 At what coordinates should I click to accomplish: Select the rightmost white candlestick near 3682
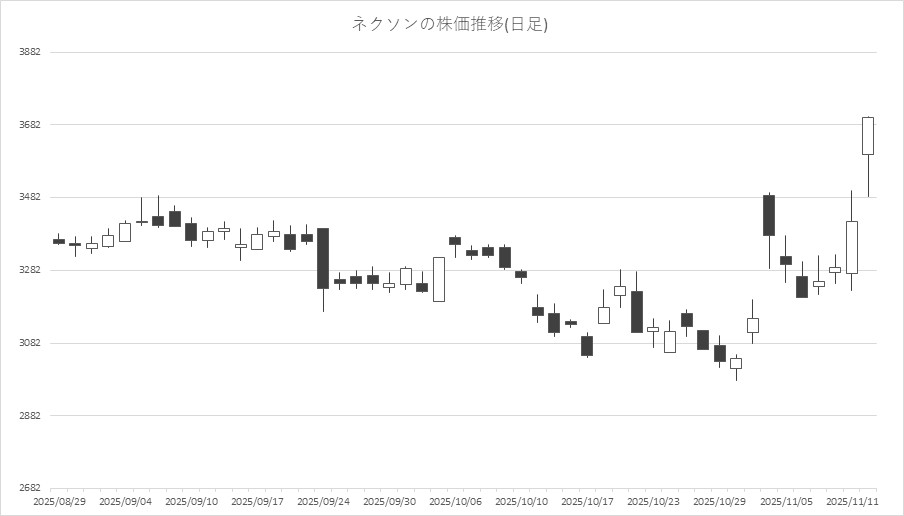[x=868, y=136]
